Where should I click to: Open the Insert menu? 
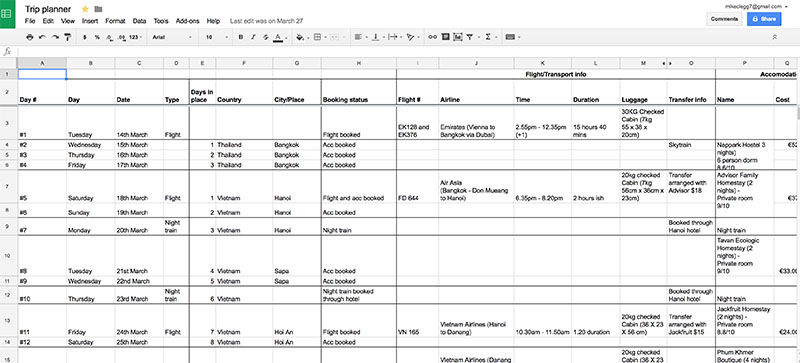pos(90,21)
